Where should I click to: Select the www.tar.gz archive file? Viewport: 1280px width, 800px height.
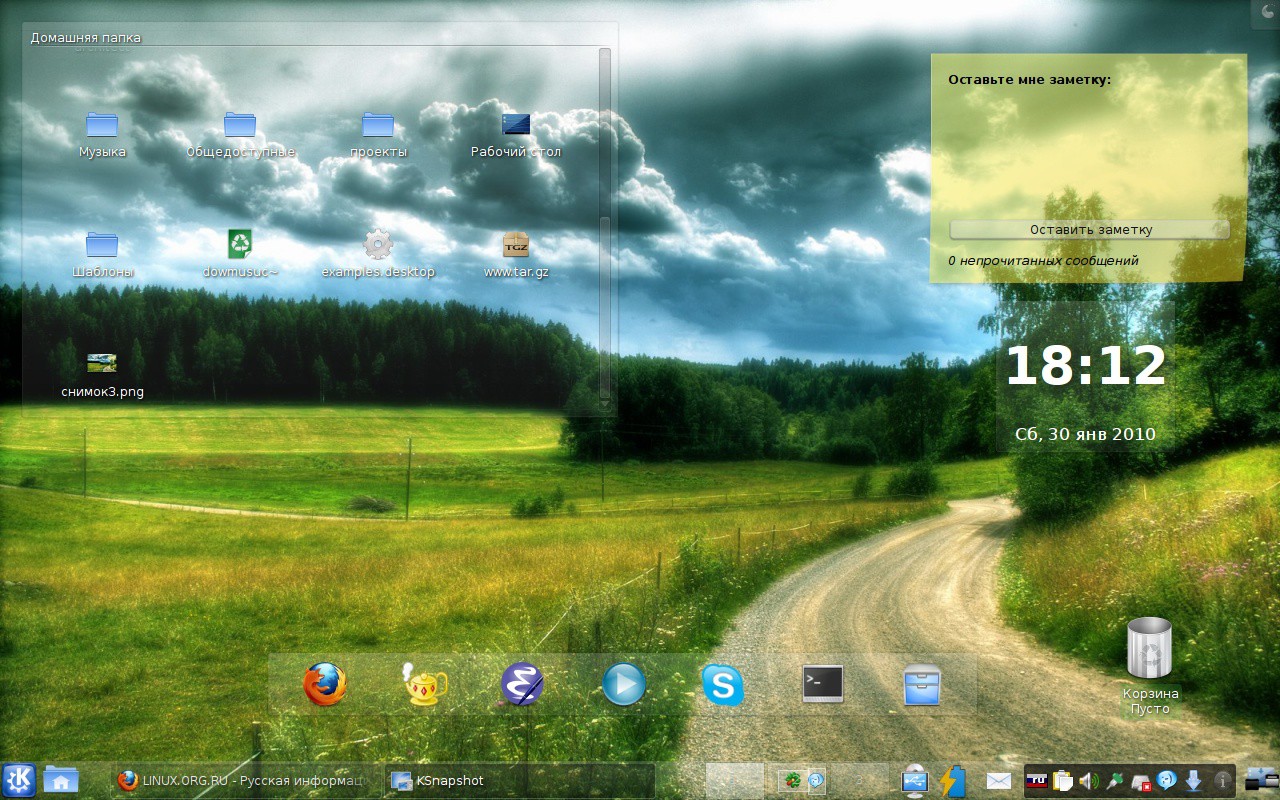[516, 256]
